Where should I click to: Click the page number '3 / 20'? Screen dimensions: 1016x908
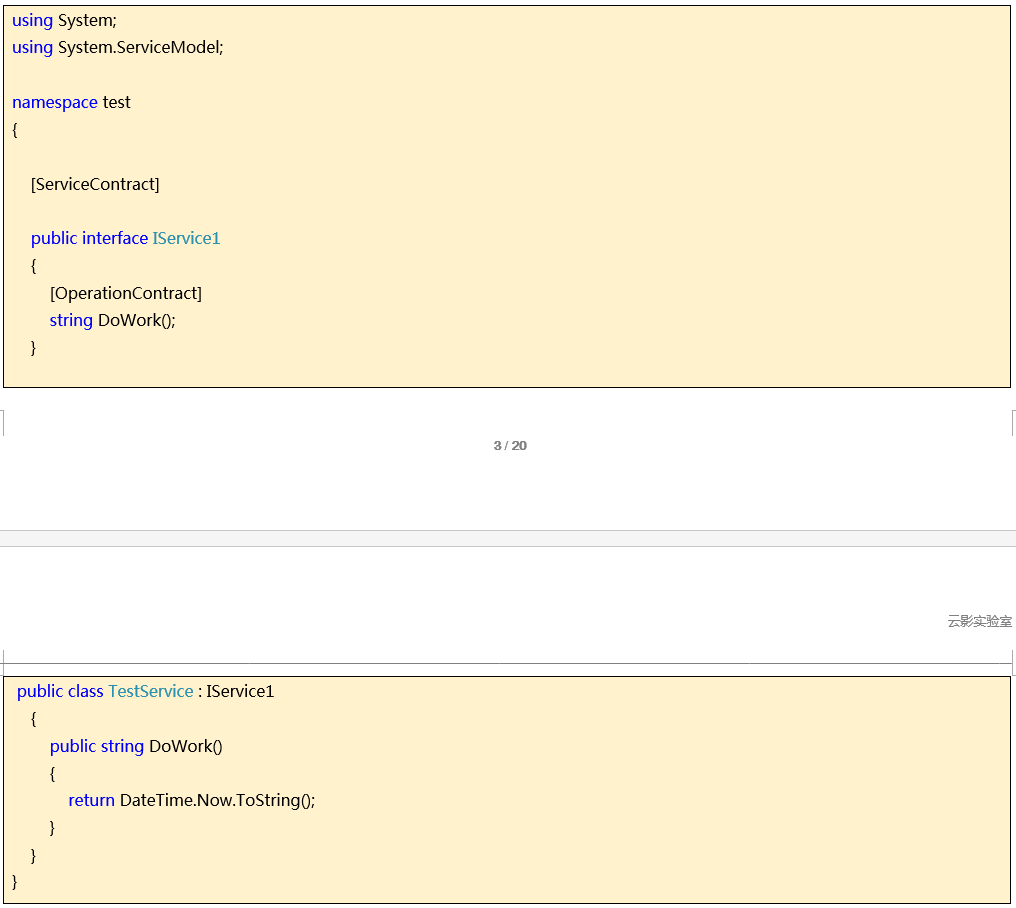coord(510,445)
